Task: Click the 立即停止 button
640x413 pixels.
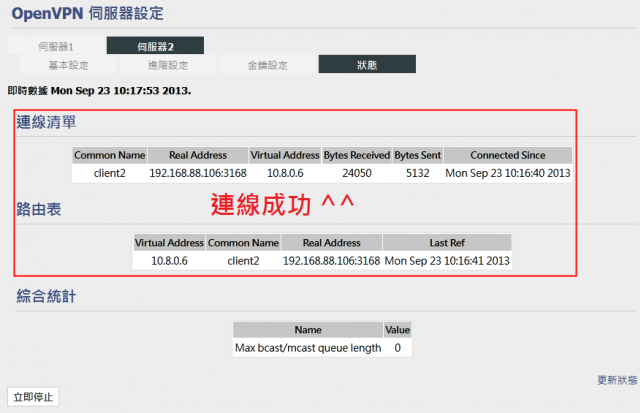Action: 33,397
